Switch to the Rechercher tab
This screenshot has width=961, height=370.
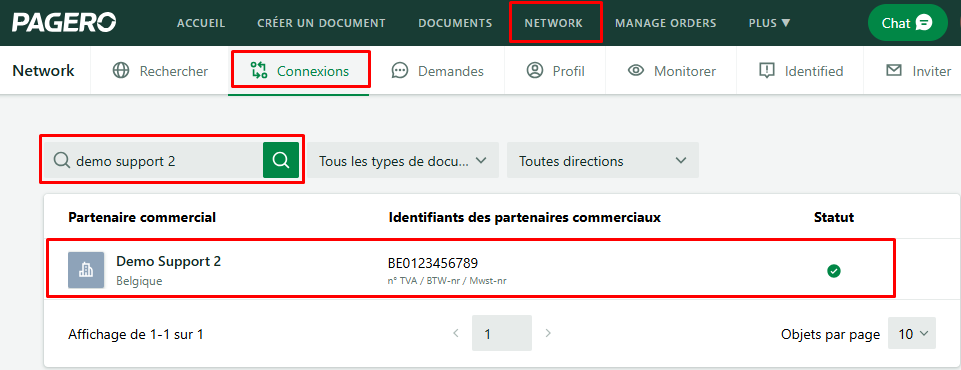coord(161,71)
